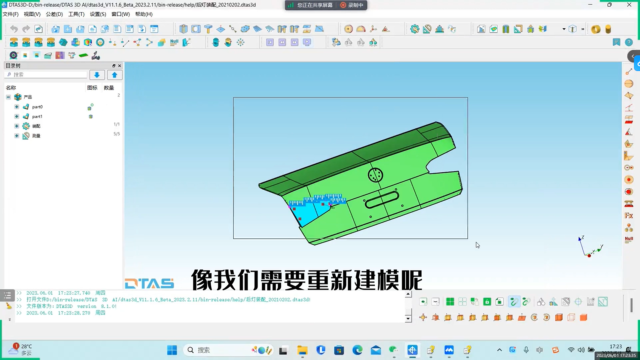640x360 pixels.
Task: Click the round gold ring icon in second toolbar row
Action: tap(100, 42)
